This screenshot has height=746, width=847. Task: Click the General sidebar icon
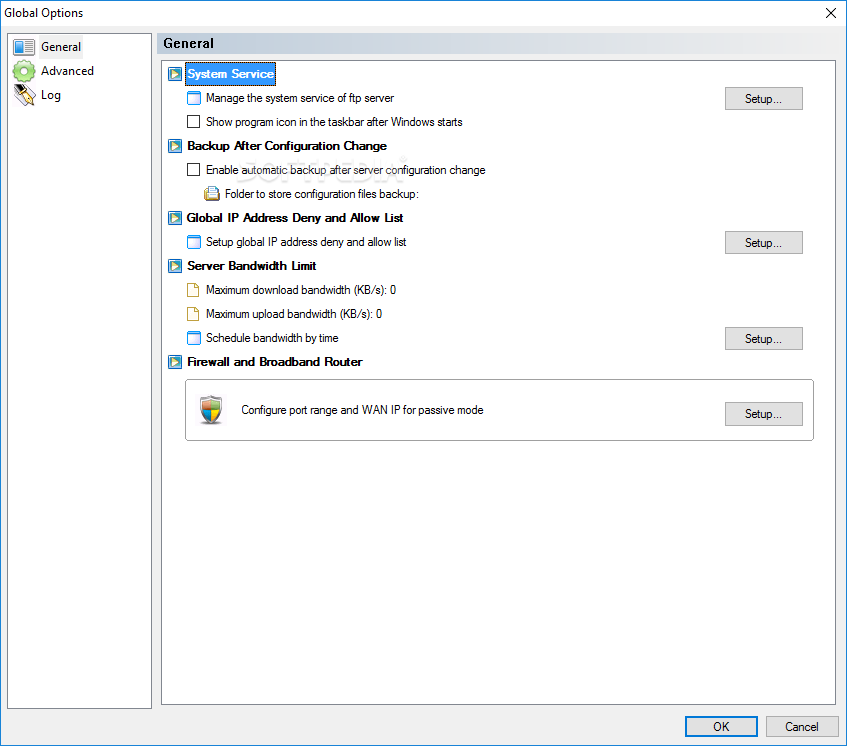coord(24,47)
